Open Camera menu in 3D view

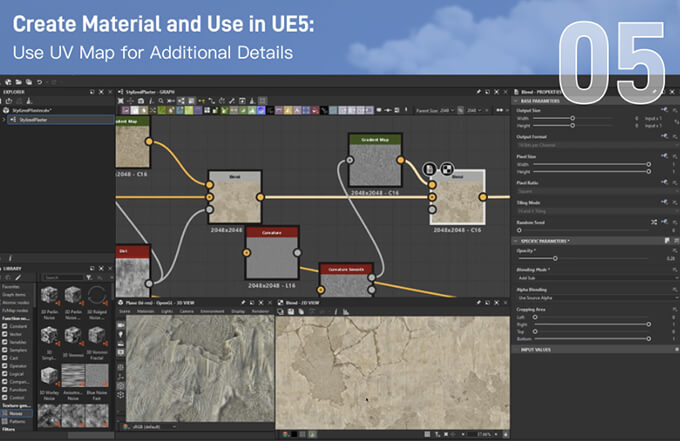click(186, 311)
